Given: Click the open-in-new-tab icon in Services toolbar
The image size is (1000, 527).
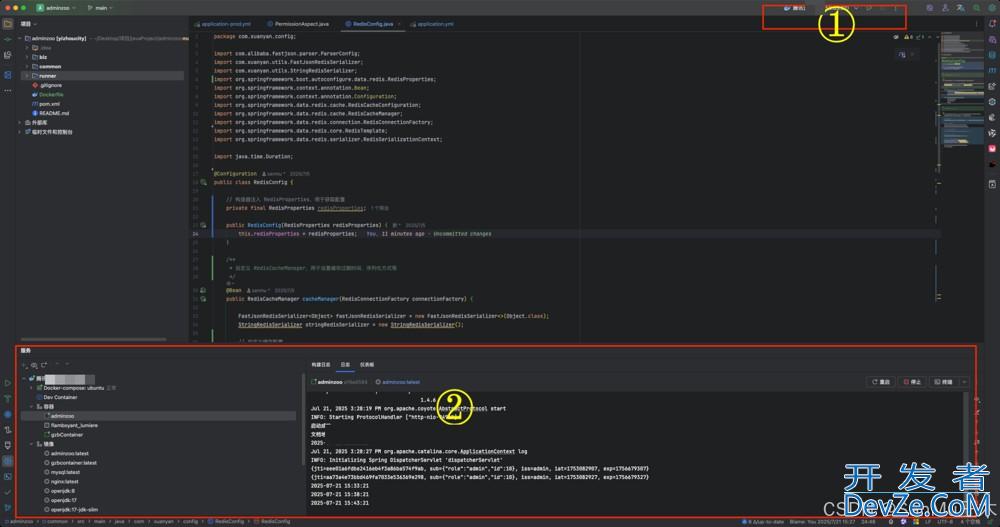Looking at the screenshot, I should (x=44, y=365).
